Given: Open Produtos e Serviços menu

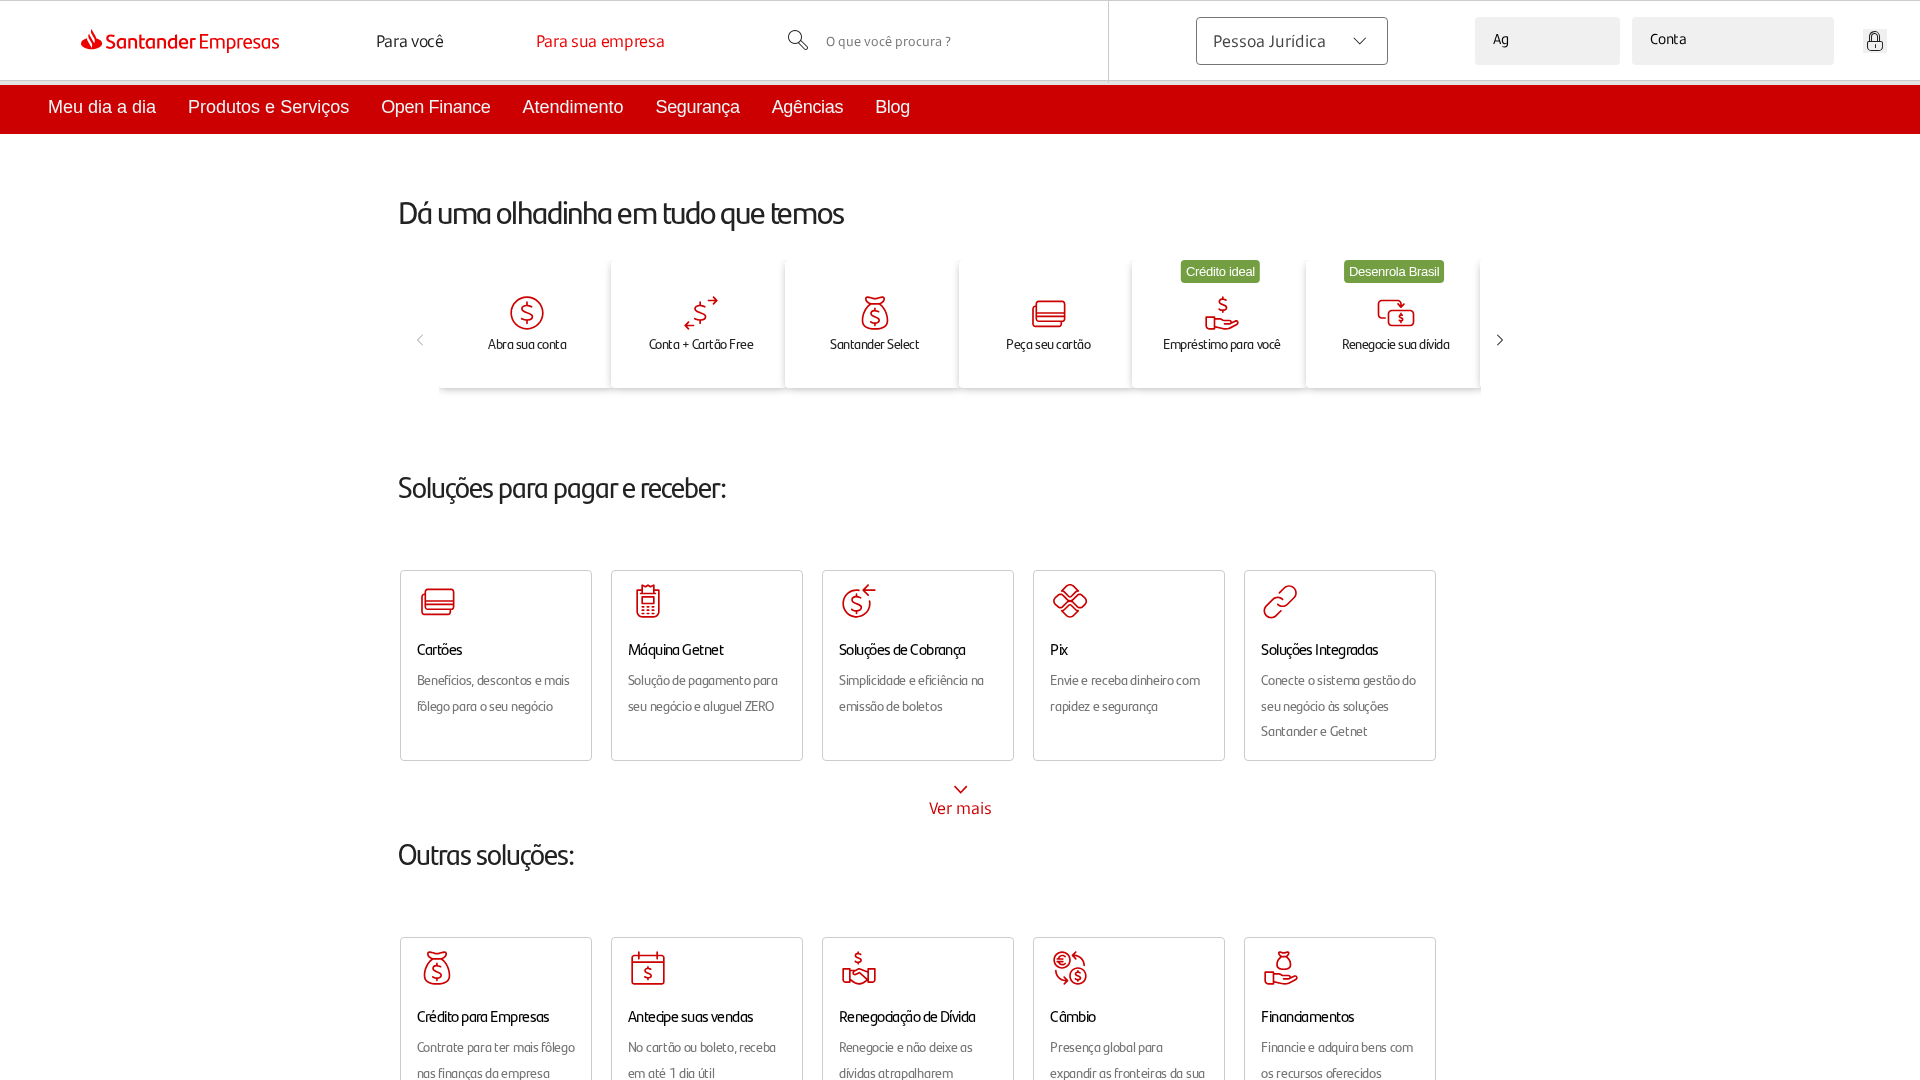Looking at the screenshot, I should pyautogui.click(x=268, y=107).
